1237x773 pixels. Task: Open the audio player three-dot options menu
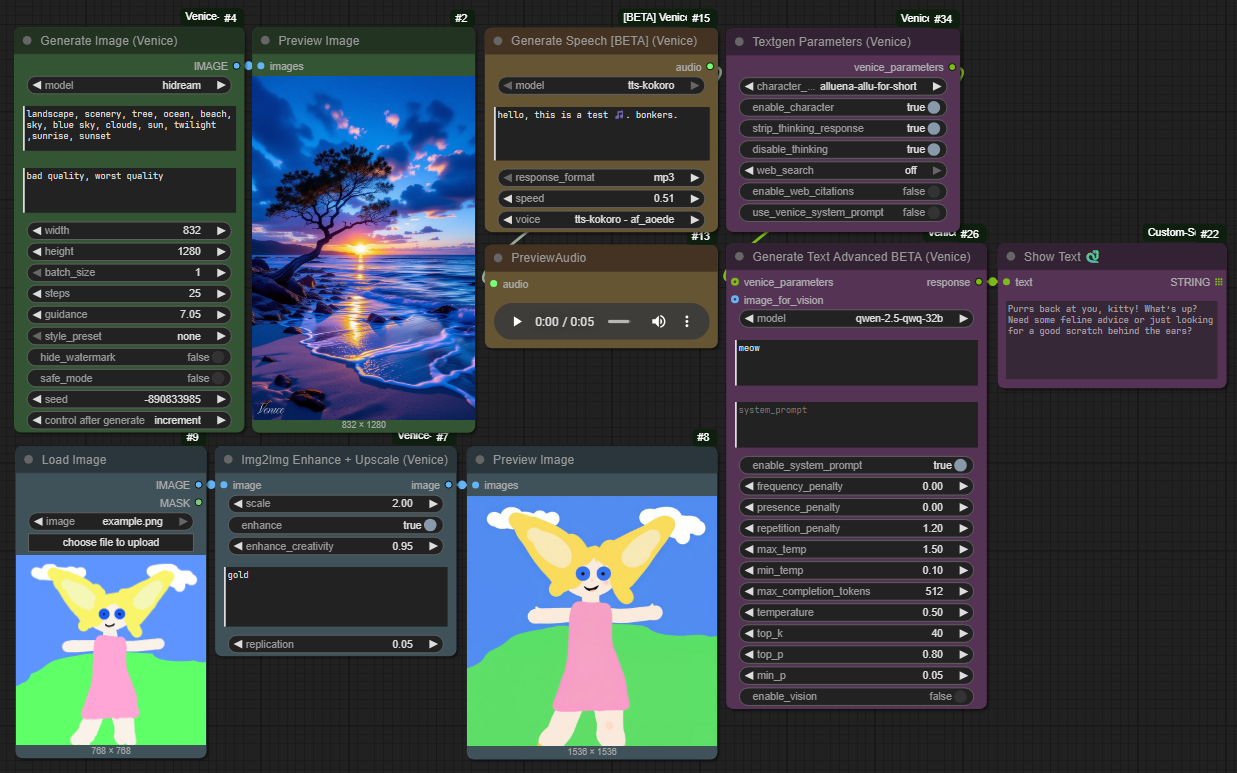pyautogui.click(x=687, y=322)
